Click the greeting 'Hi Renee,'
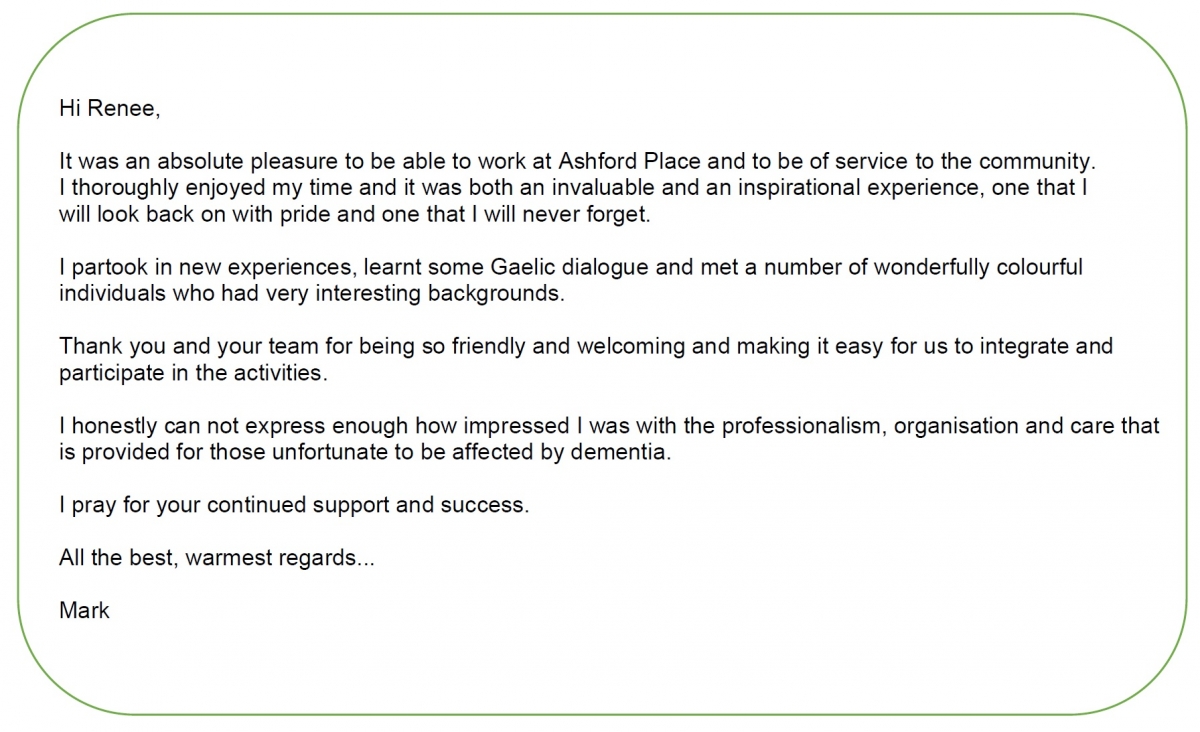1200x732 pixels. pyautogui.click(x=109, y=109)
